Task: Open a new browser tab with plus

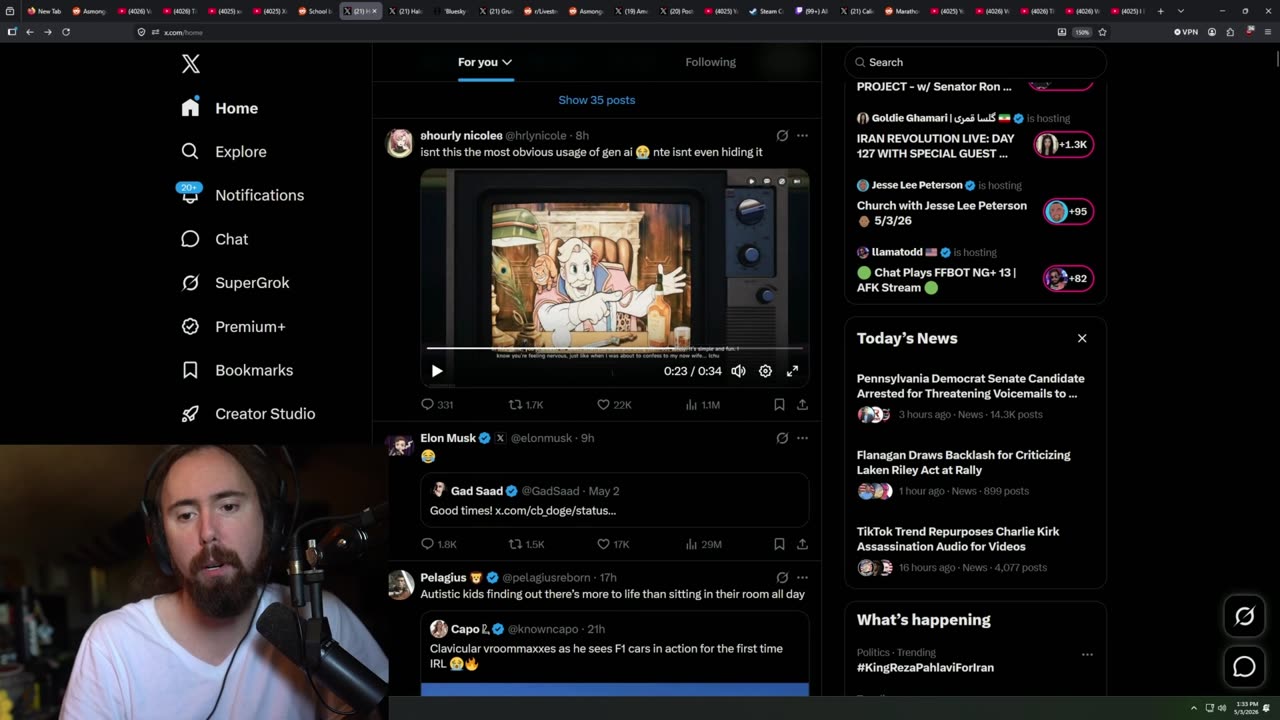Action: [1160, 11]
